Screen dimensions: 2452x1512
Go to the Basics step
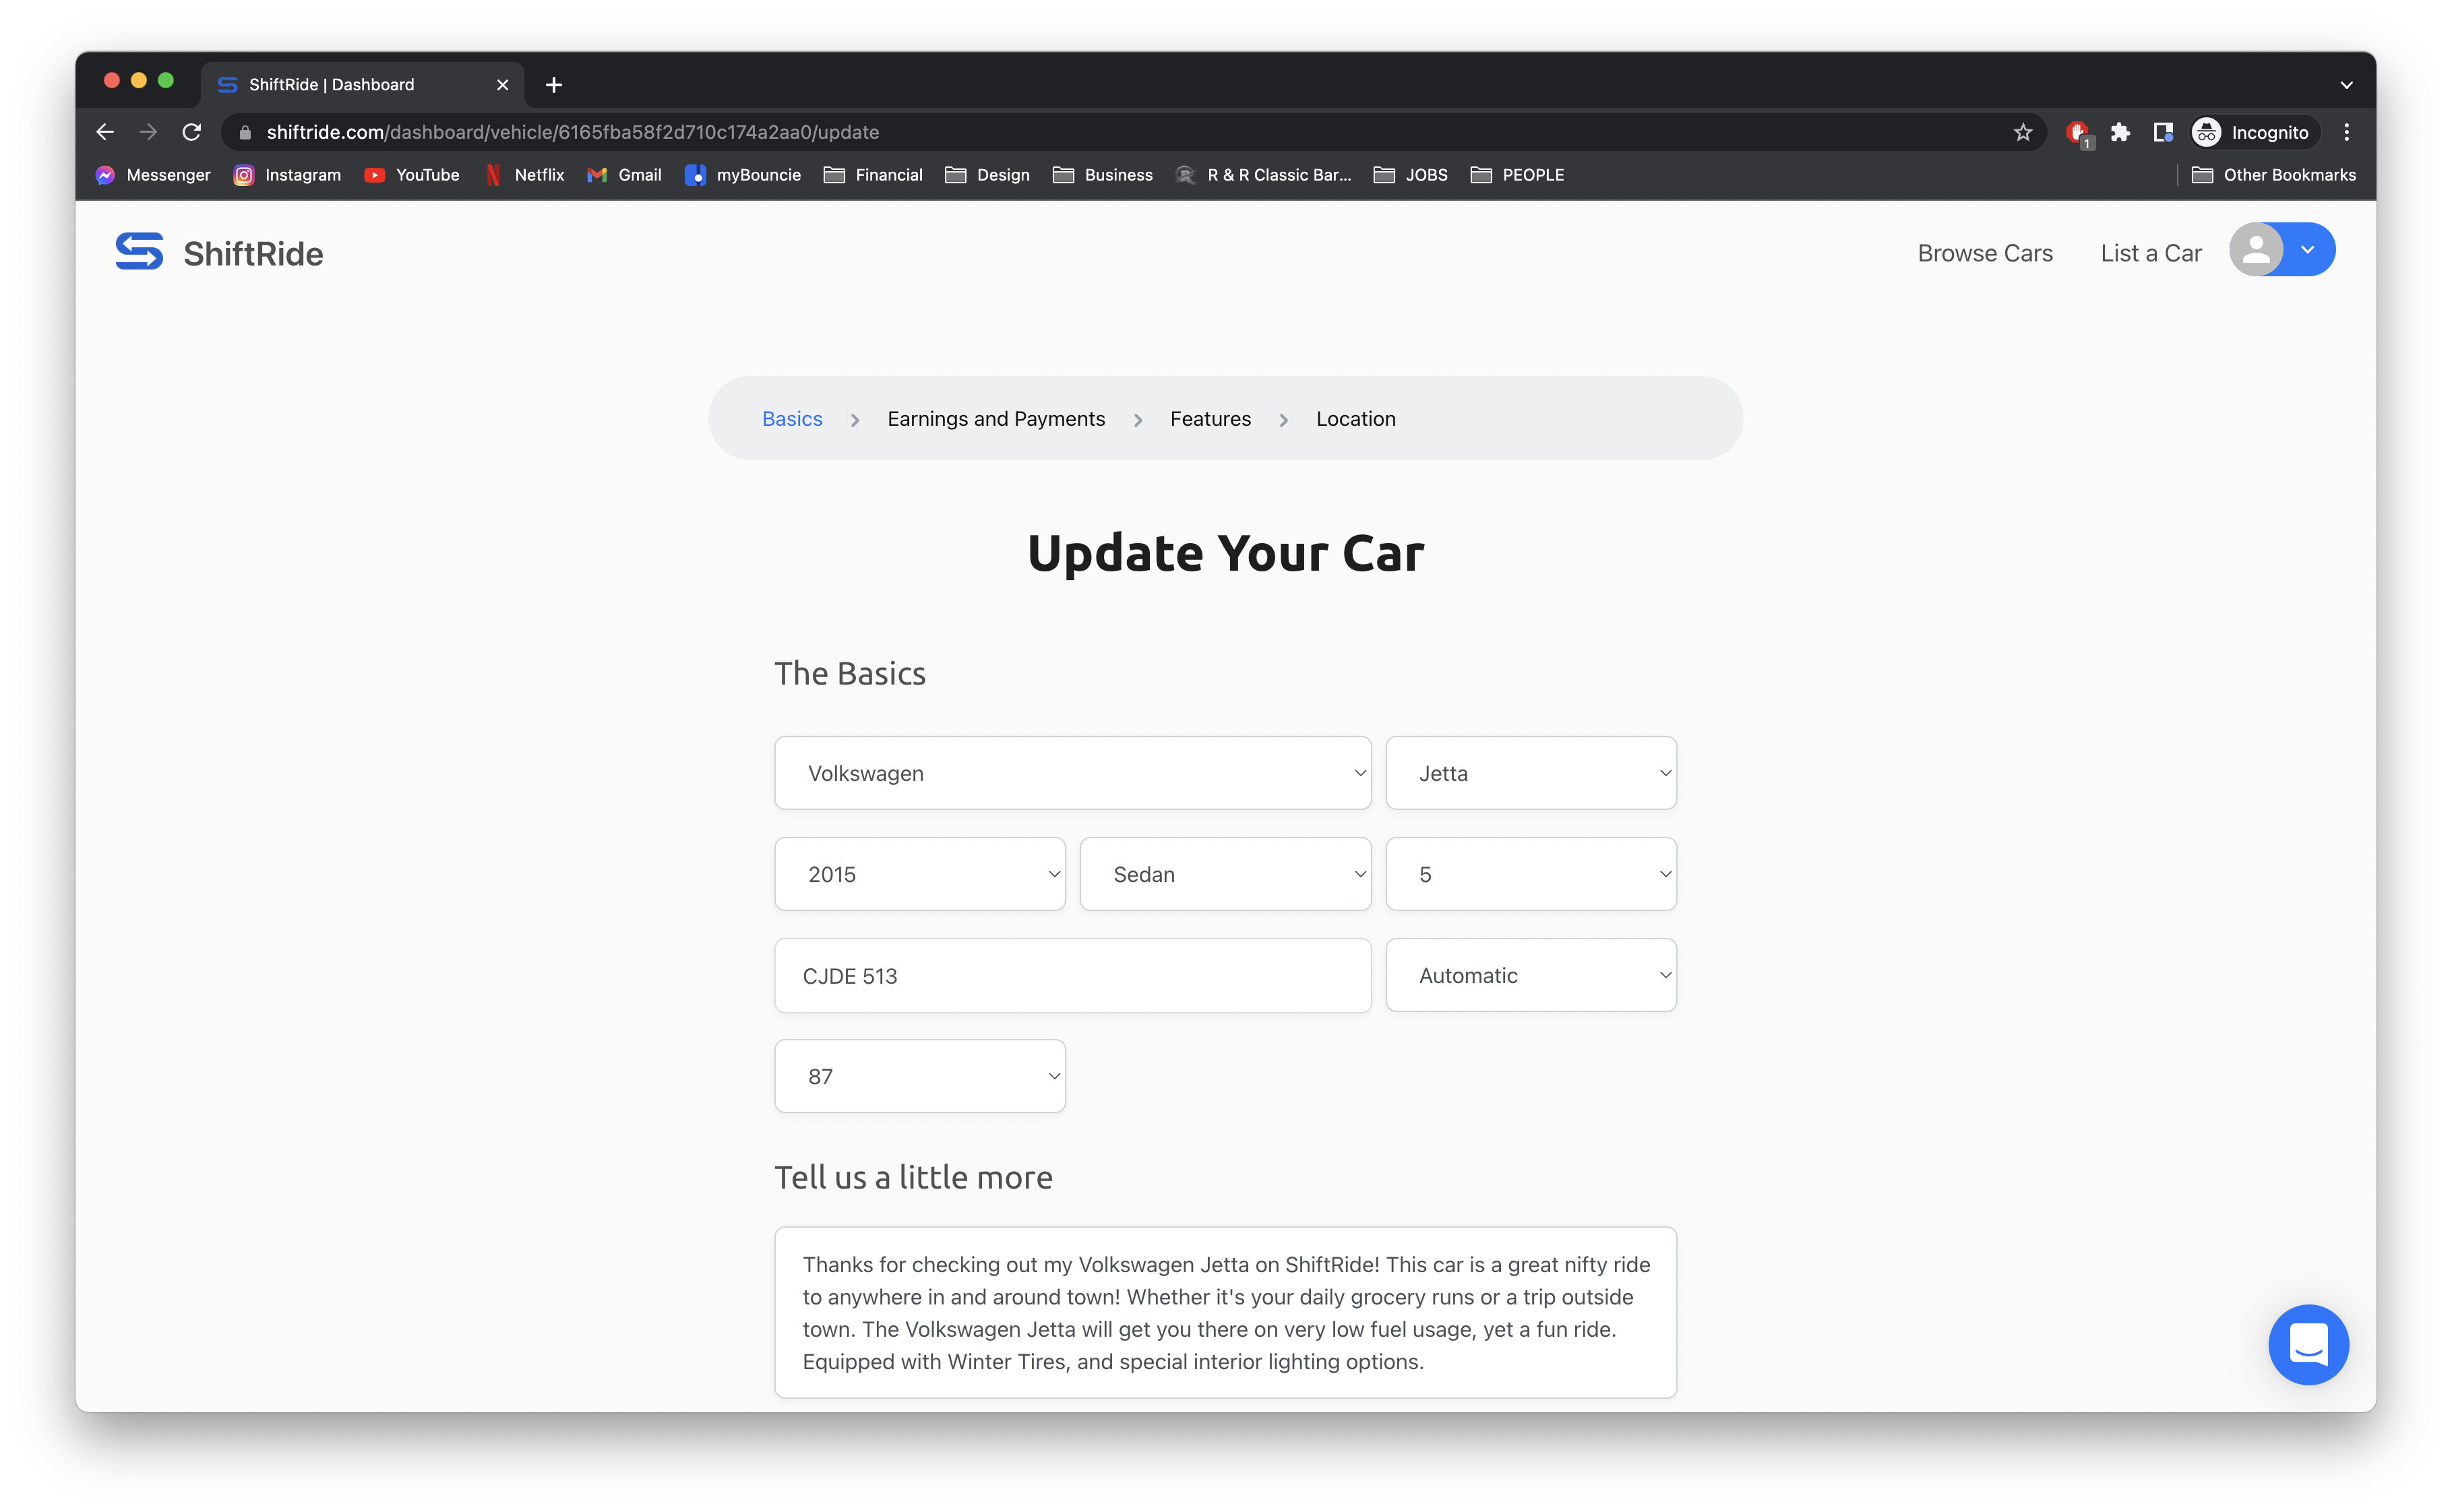[x=792, y=418]
